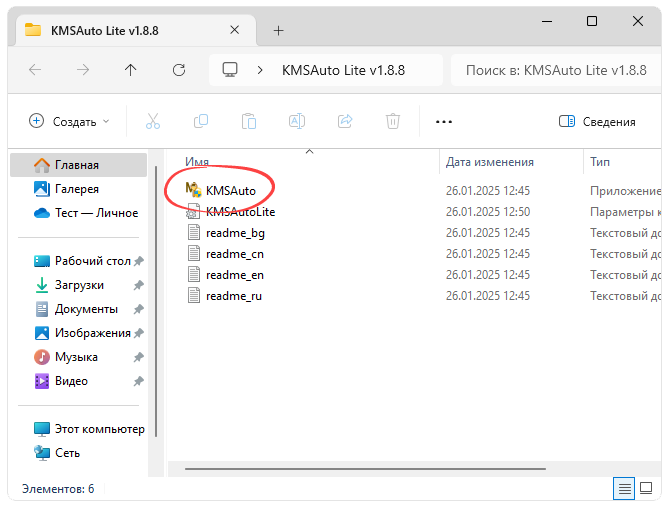Click the Delete trash bin icon

[x=393, y=121]
